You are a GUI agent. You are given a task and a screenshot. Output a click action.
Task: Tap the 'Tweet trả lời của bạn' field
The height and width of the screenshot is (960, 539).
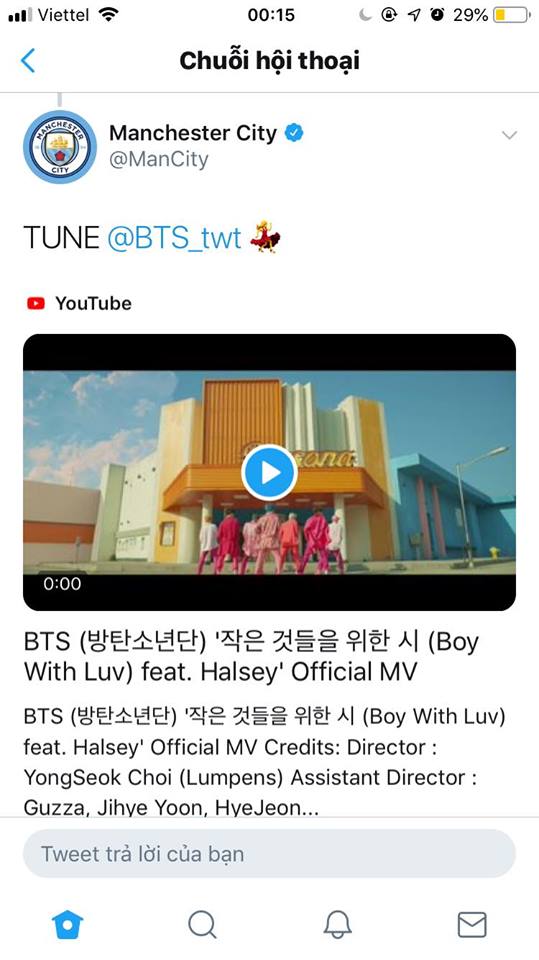(269, 853)
